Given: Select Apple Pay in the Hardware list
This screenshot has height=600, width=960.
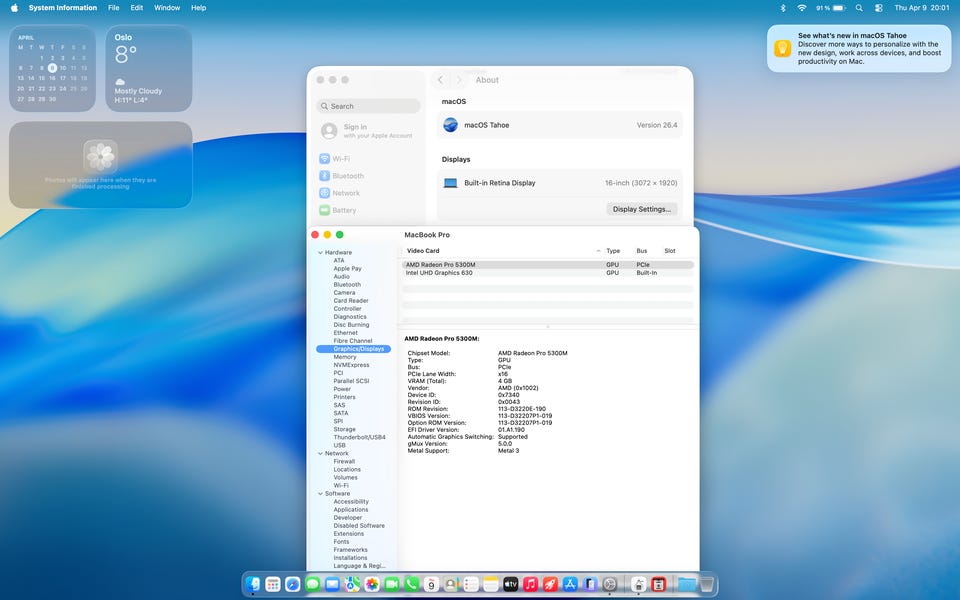Looking at the screenshot, I should 347,268.
